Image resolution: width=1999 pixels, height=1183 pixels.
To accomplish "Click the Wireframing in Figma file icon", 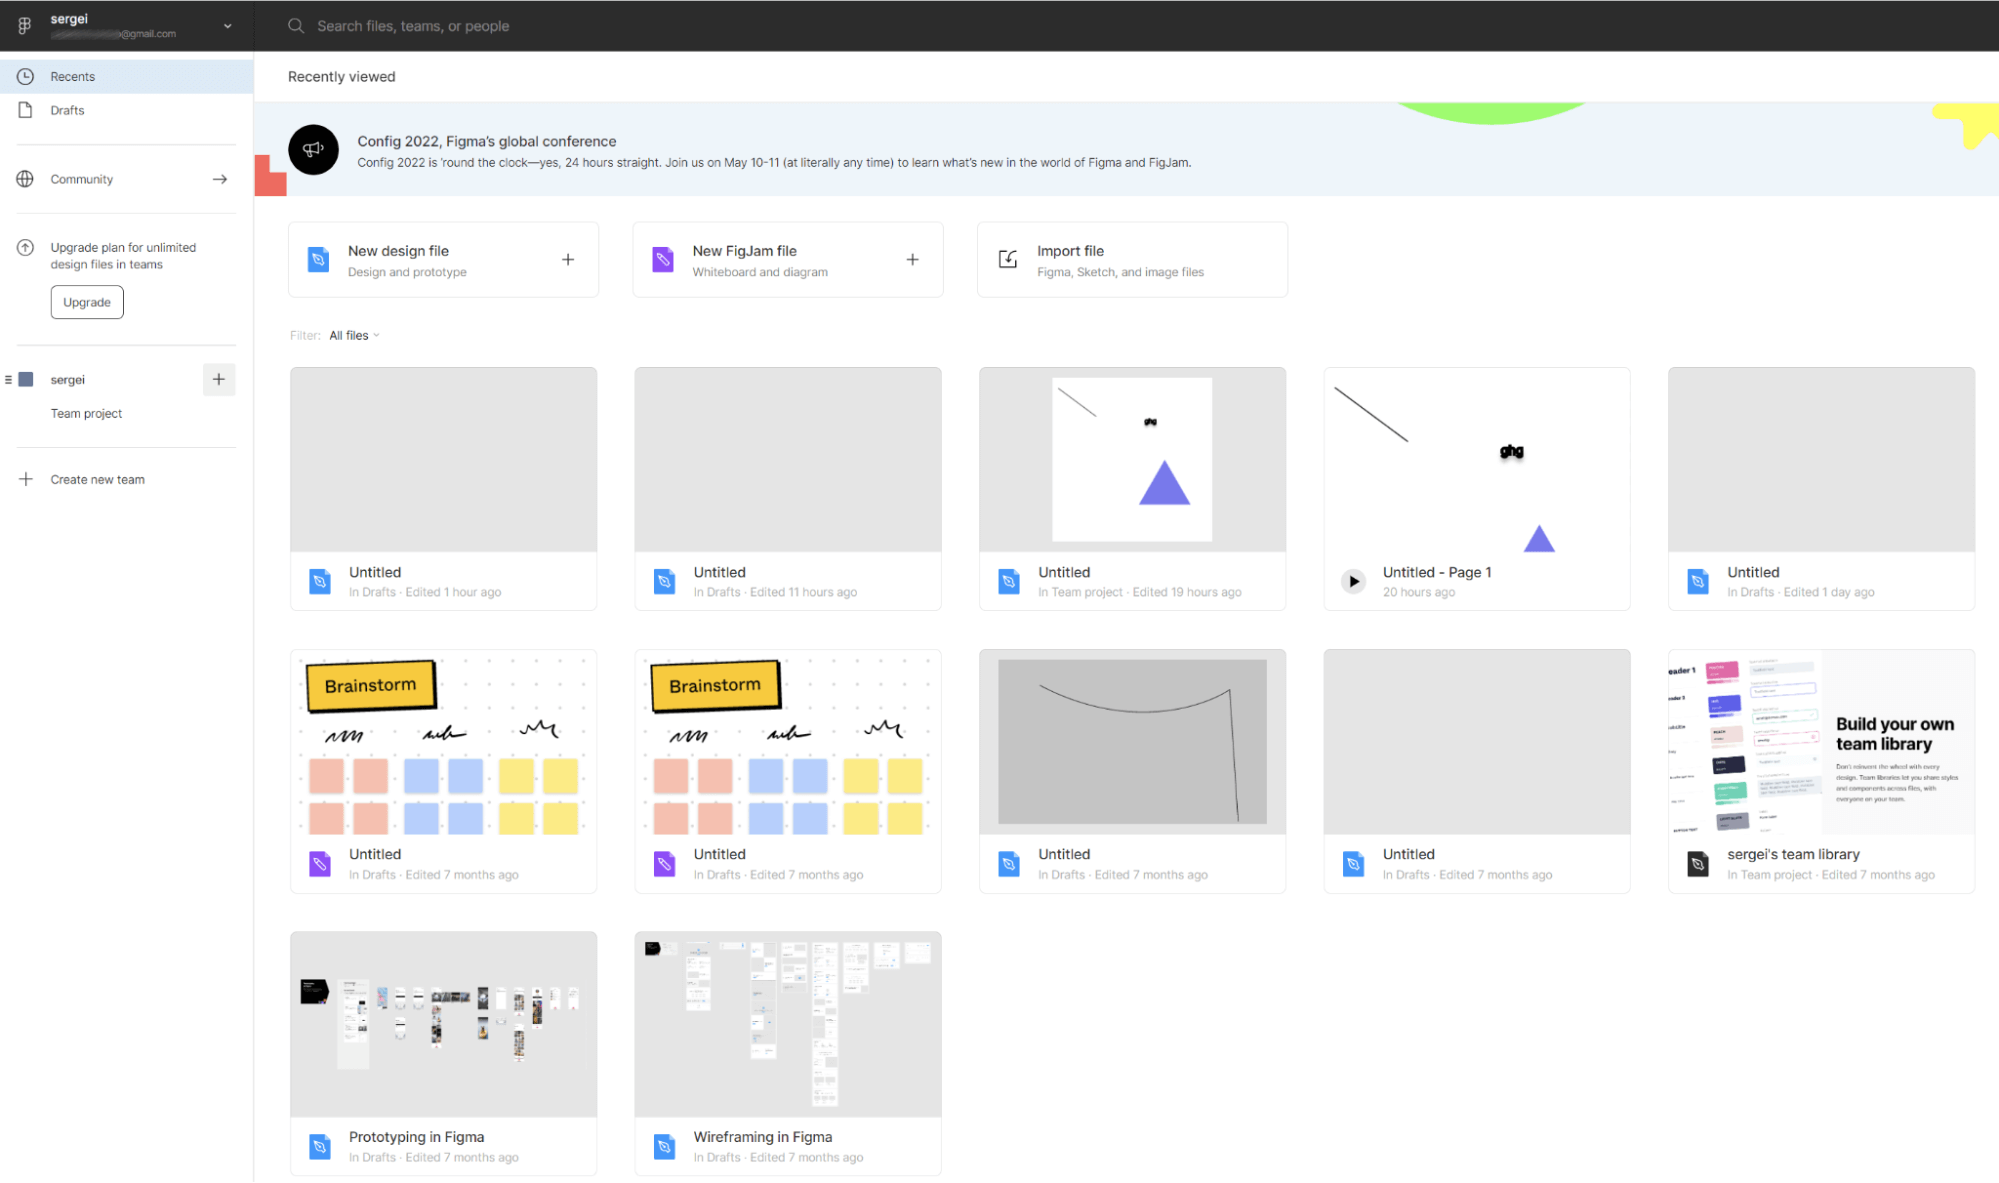I will tap(664, 1146).
